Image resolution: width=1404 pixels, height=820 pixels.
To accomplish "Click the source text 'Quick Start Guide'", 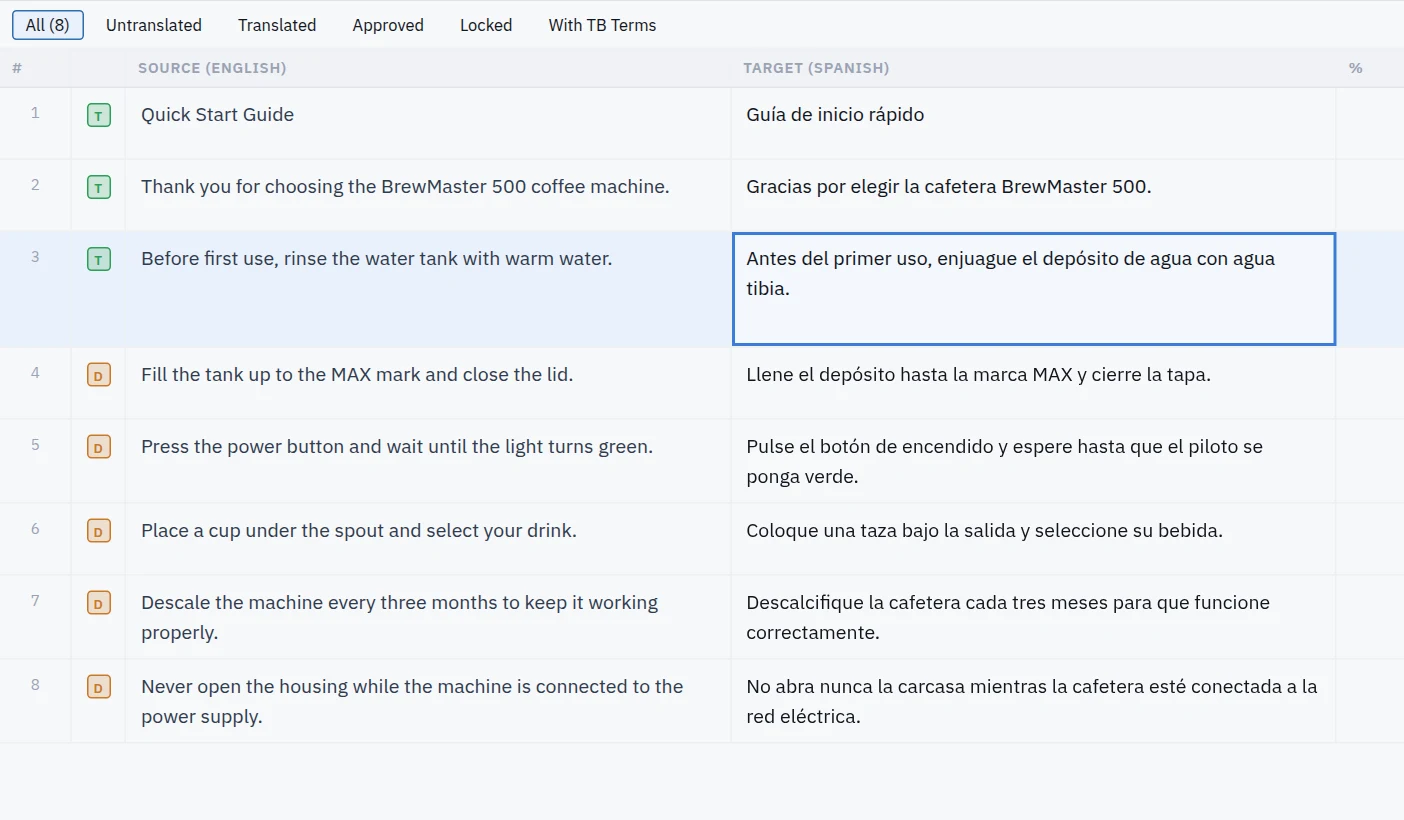I will (x=217, y=114).
